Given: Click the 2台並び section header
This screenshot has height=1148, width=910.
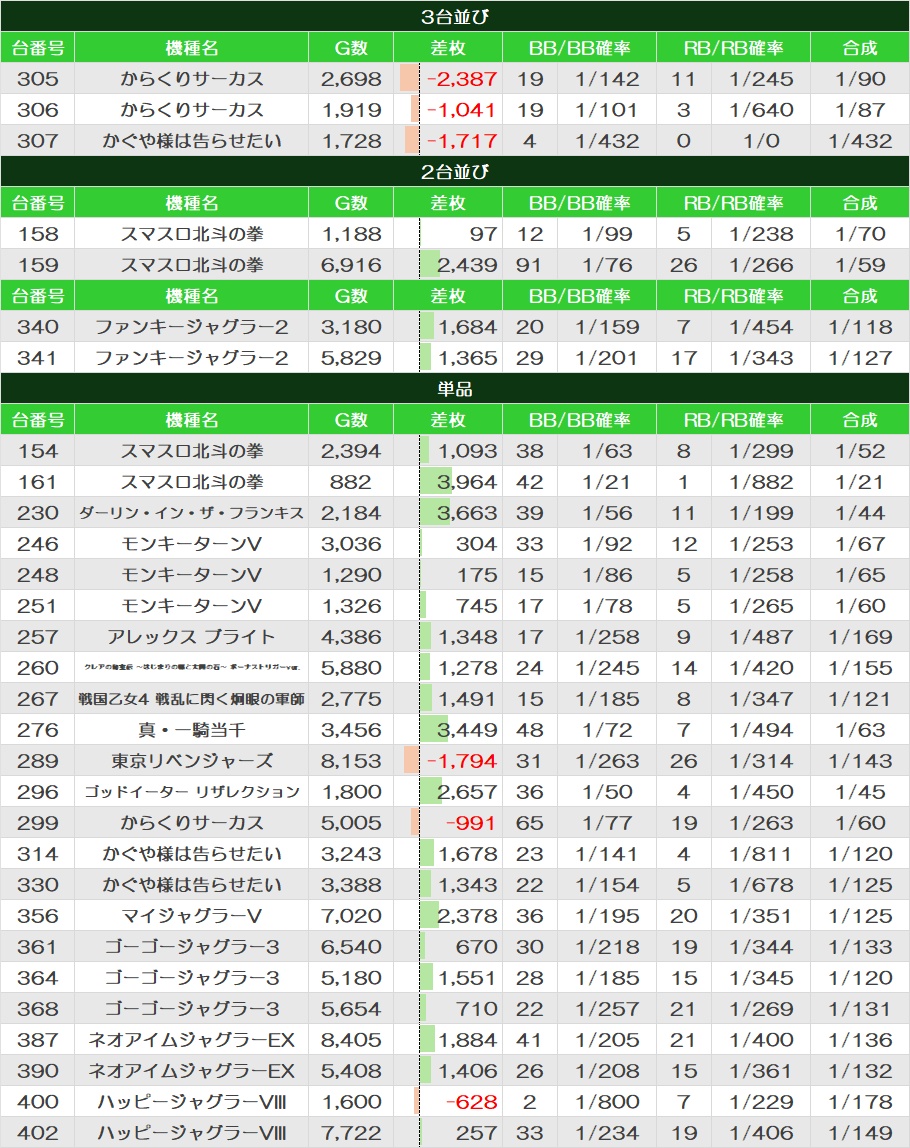Looking at the screenshot, I should pyautogui.click(x=455, y=171).
